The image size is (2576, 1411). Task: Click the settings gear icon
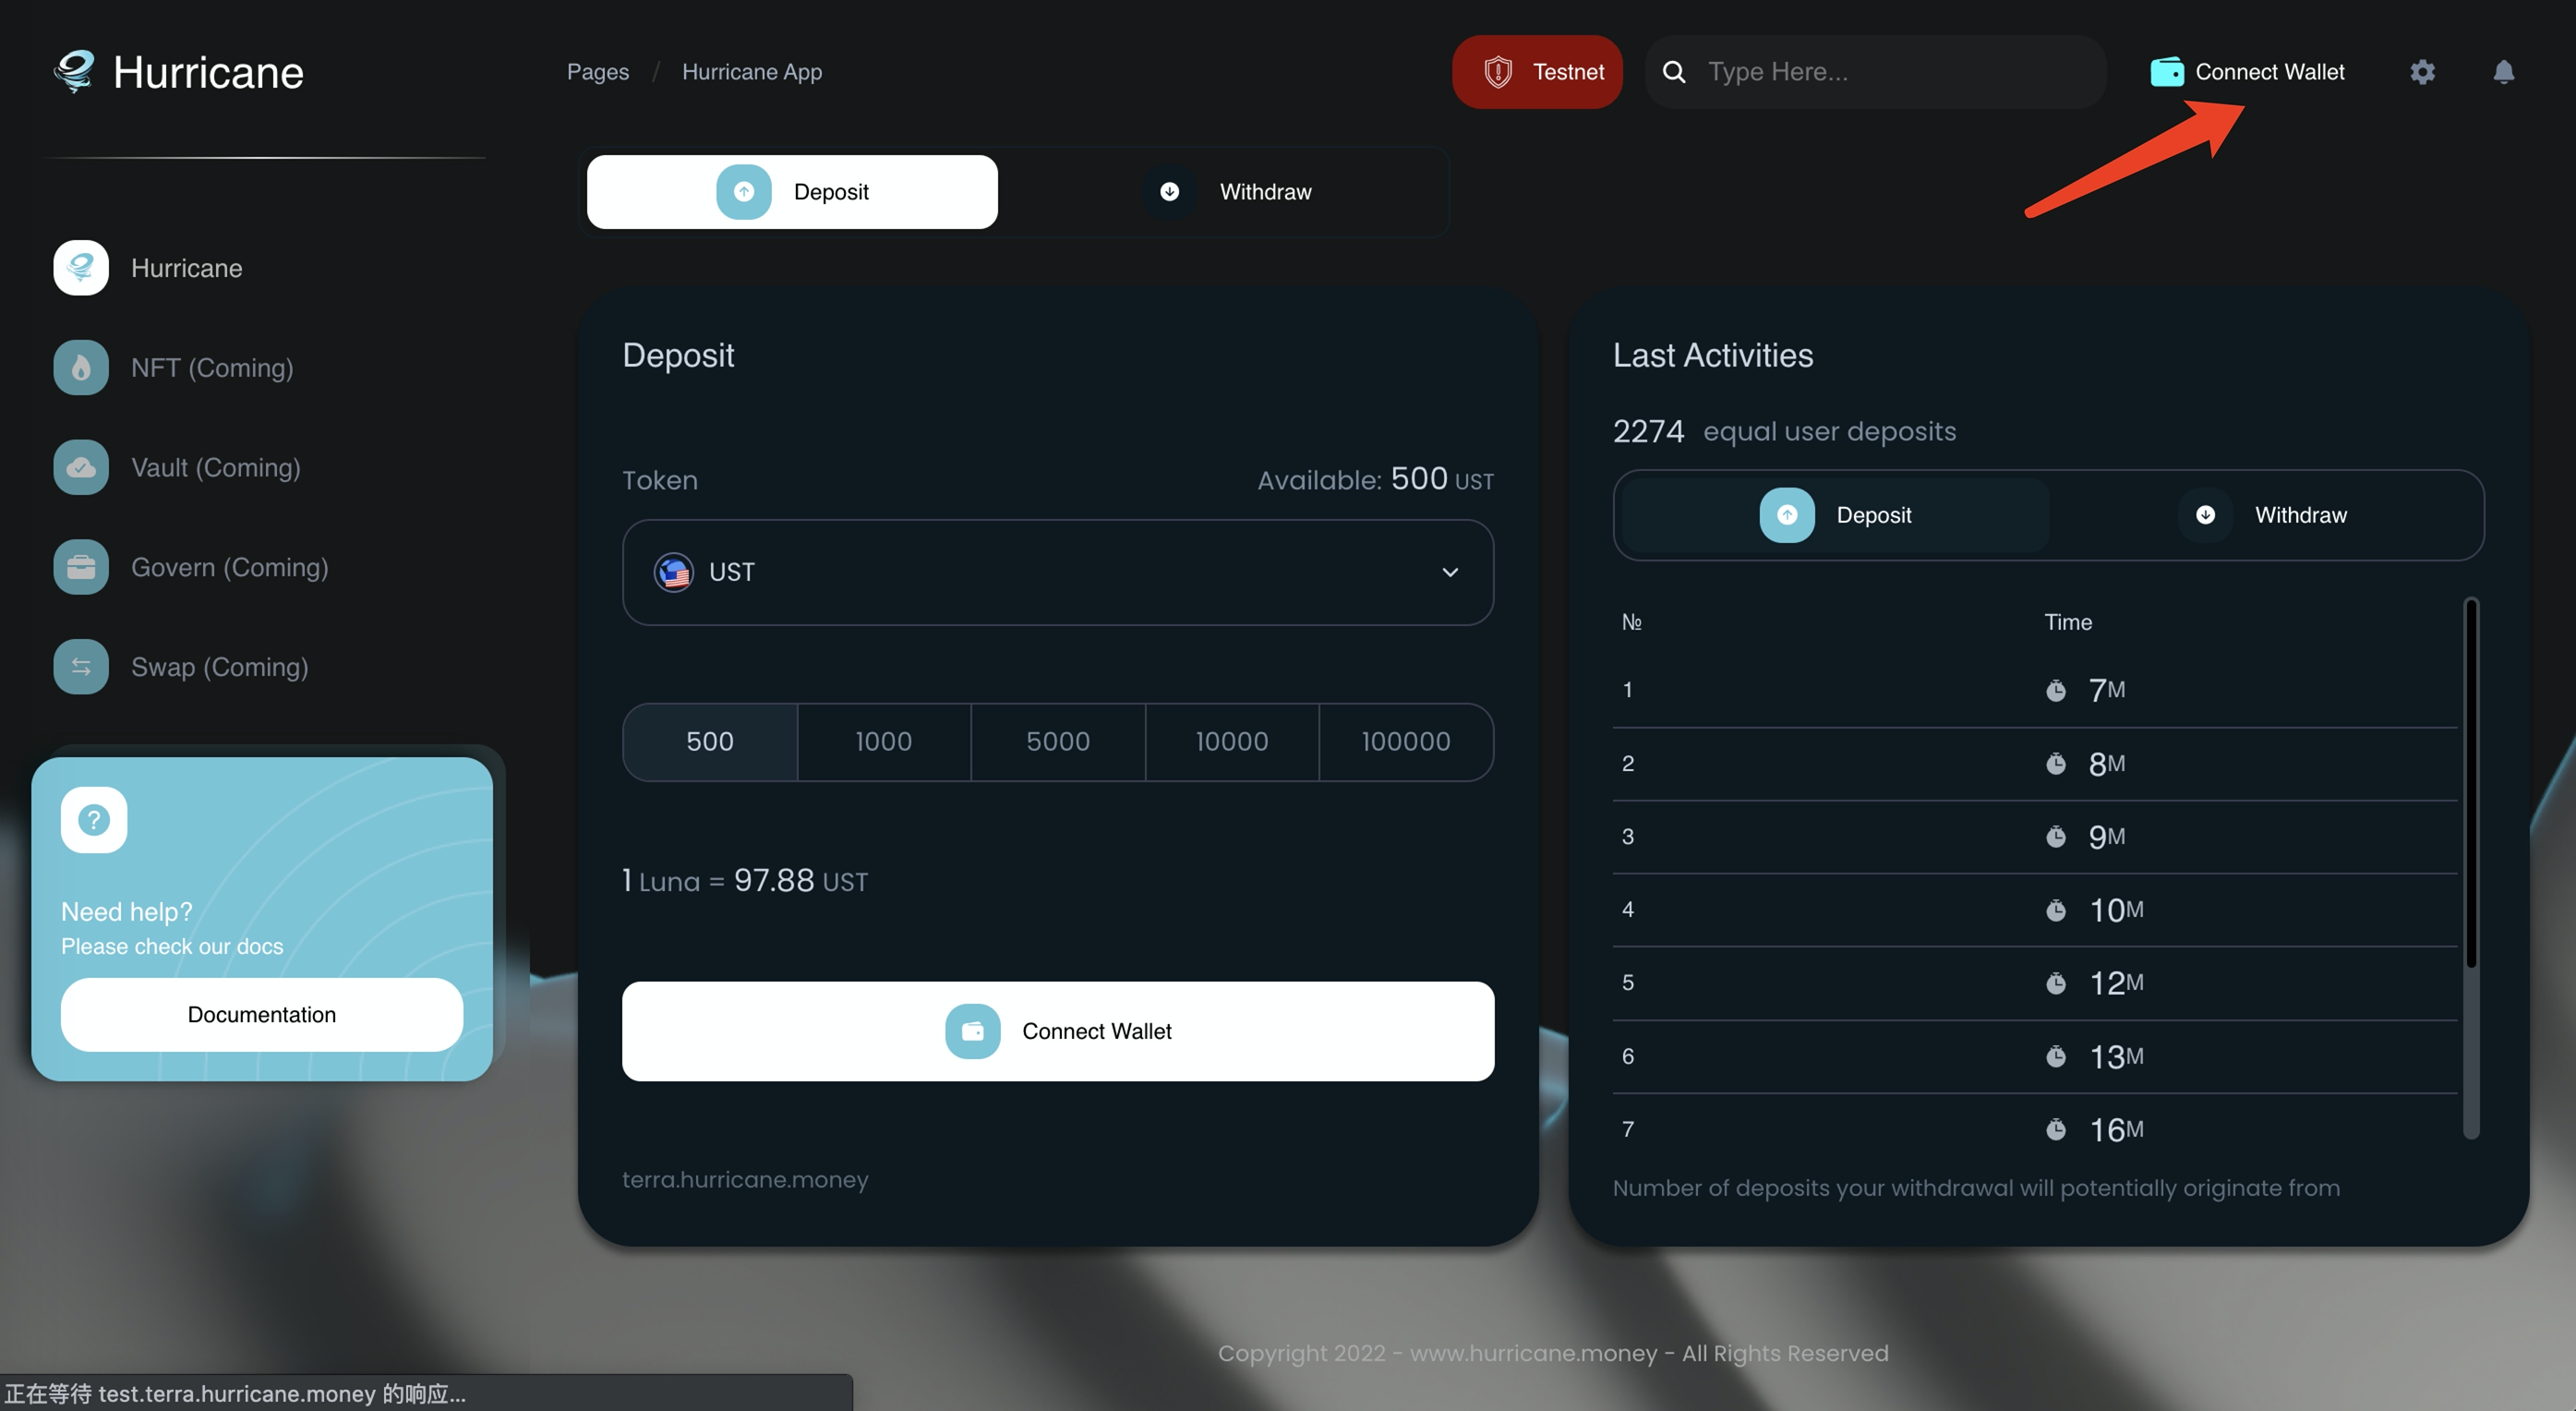pos(2421,72)
